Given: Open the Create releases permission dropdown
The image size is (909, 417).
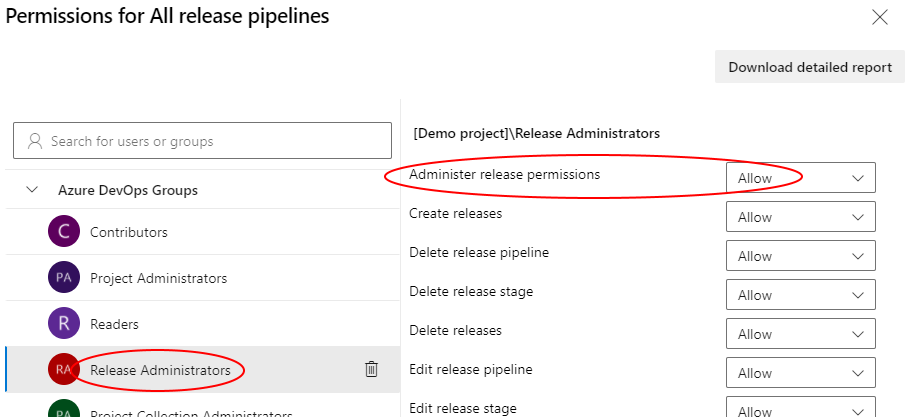Looking at the screenshot, I should pos(800,217).
